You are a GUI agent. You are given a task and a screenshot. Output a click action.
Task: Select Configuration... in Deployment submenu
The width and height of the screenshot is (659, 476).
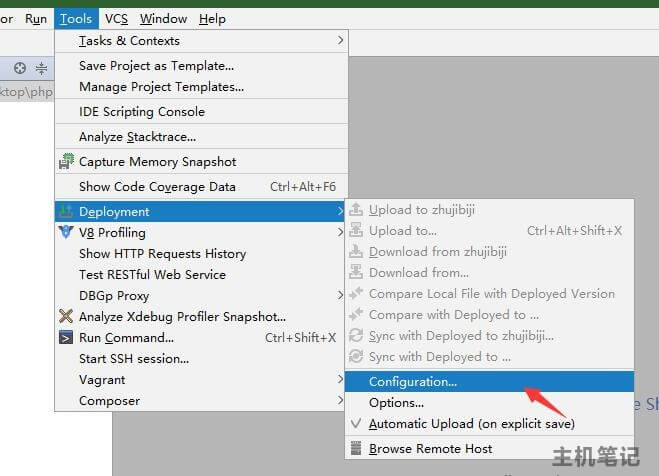coord(412,381)
